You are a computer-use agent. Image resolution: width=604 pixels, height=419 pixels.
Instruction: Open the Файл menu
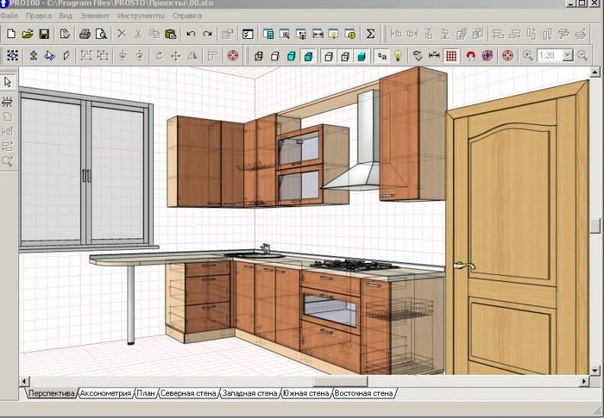pos(10,17)
